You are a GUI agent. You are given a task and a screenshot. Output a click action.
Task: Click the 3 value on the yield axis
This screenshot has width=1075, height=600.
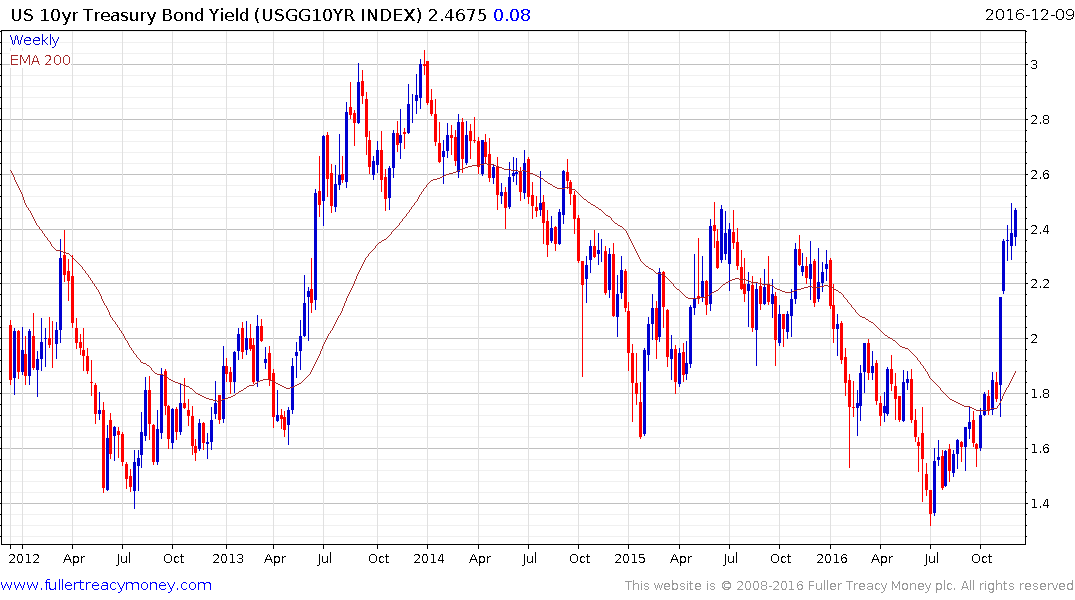(x=1034, y=65)
